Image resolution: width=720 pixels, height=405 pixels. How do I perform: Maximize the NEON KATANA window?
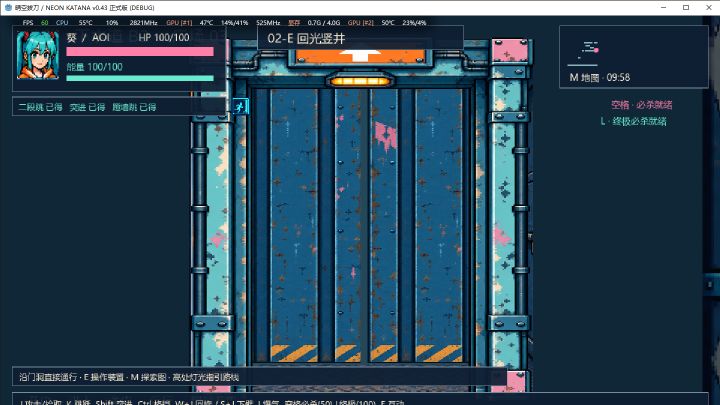pos(686,7)
